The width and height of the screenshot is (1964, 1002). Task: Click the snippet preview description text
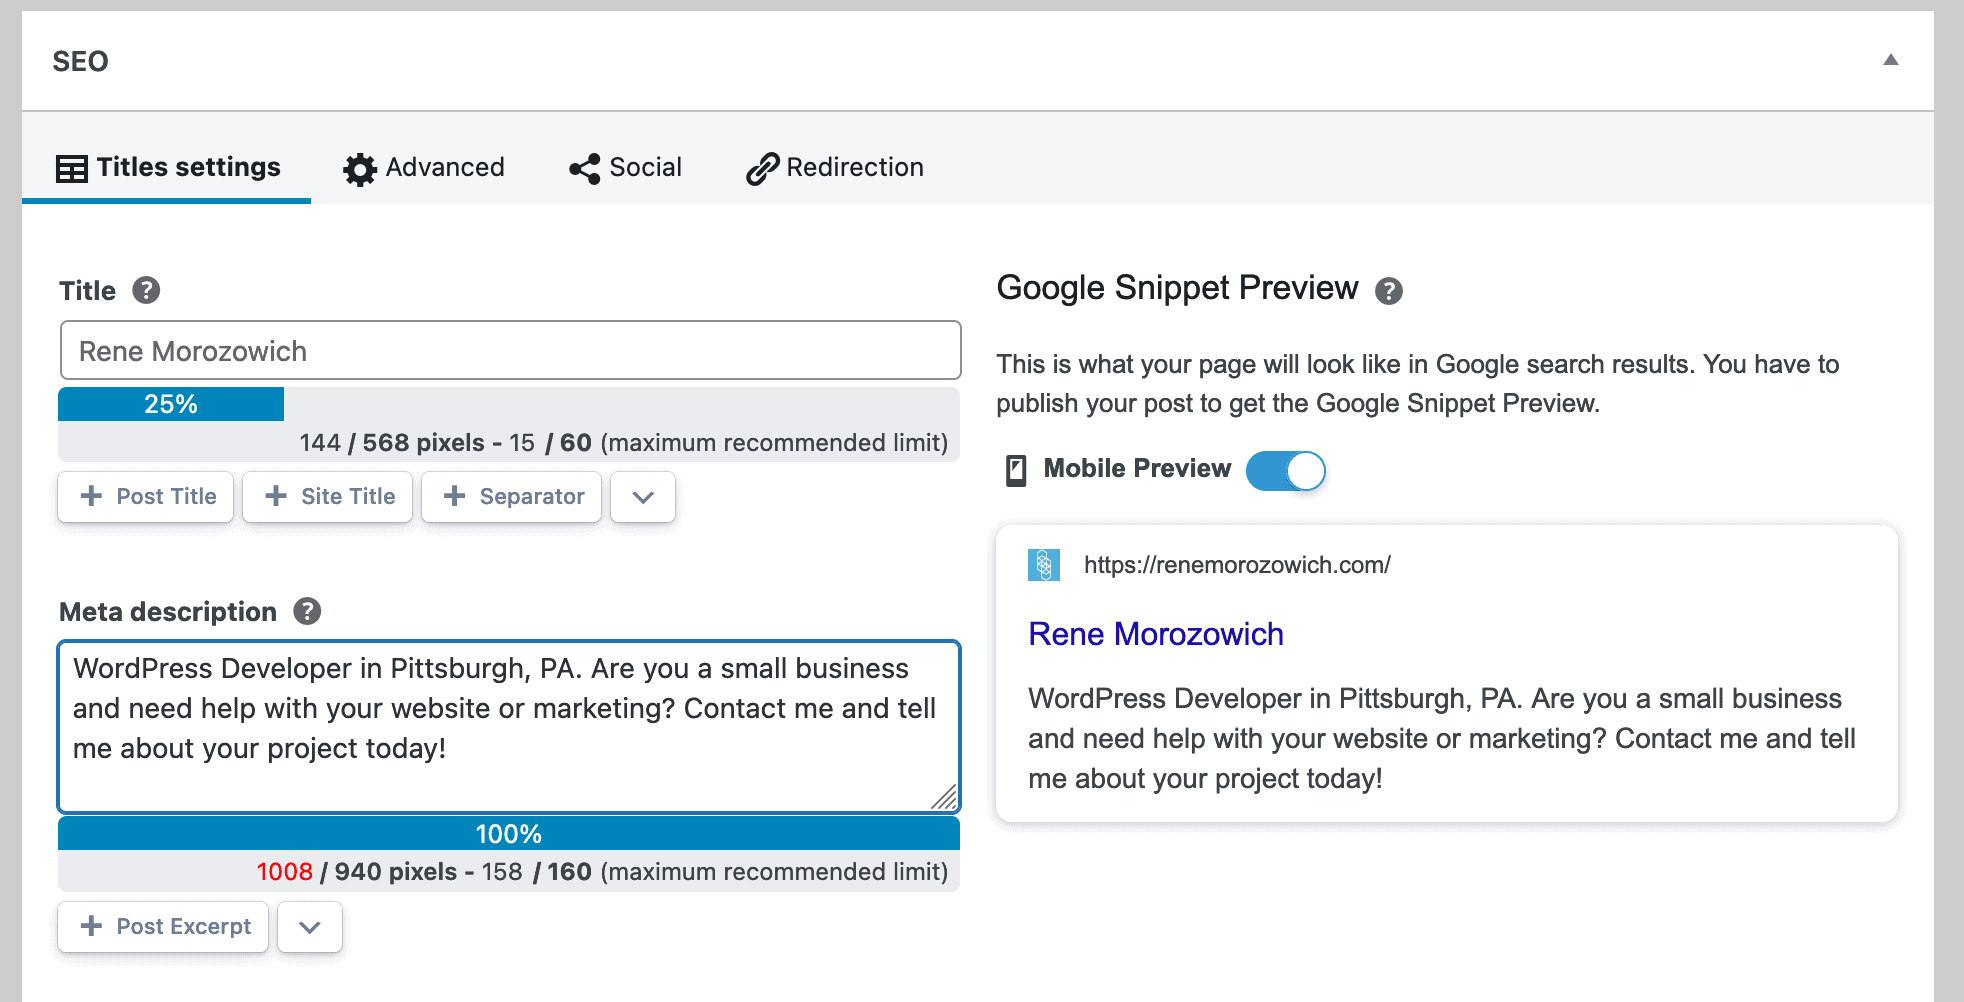tap(1442, 738)
